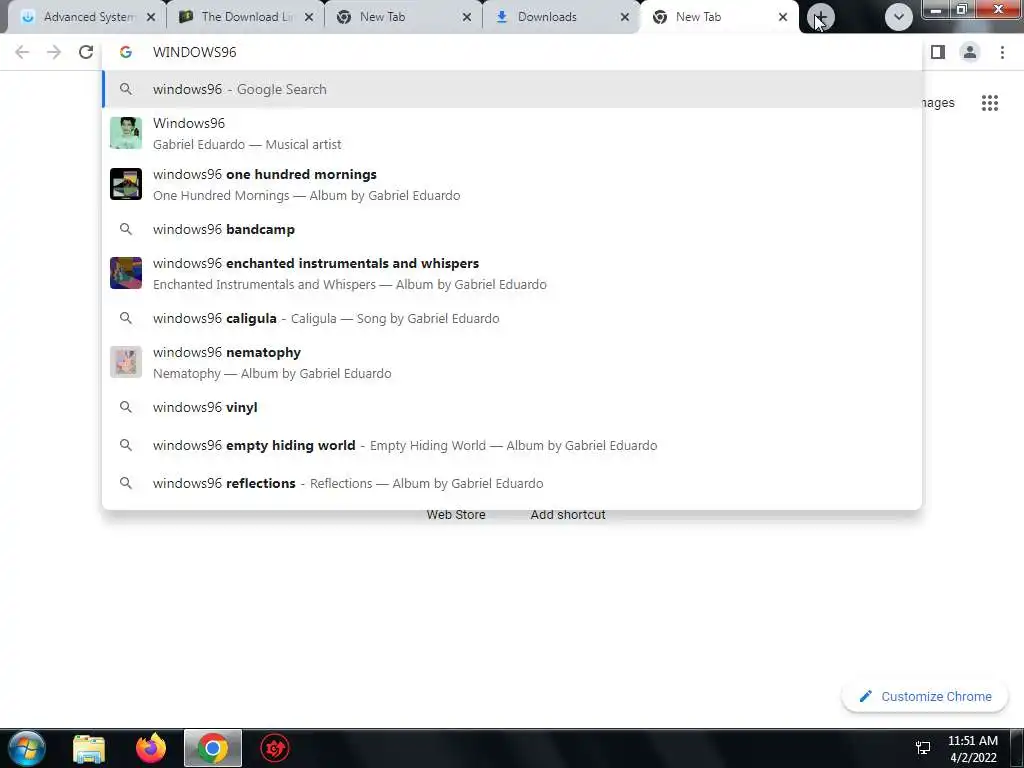Close The Download tab
The height and width of the screenshot is (768, 1024).
[309, 17]
